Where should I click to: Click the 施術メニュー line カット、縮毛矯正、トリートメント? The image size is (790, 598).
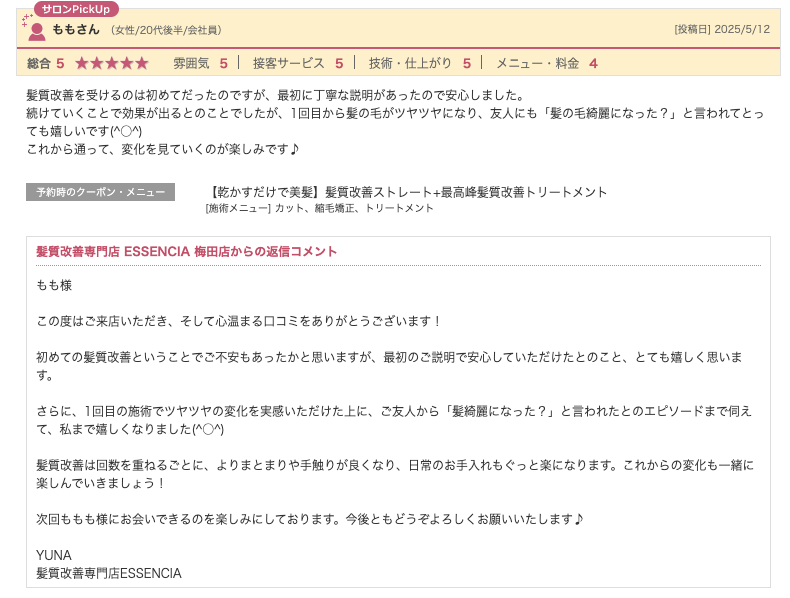tap(319, 208)
